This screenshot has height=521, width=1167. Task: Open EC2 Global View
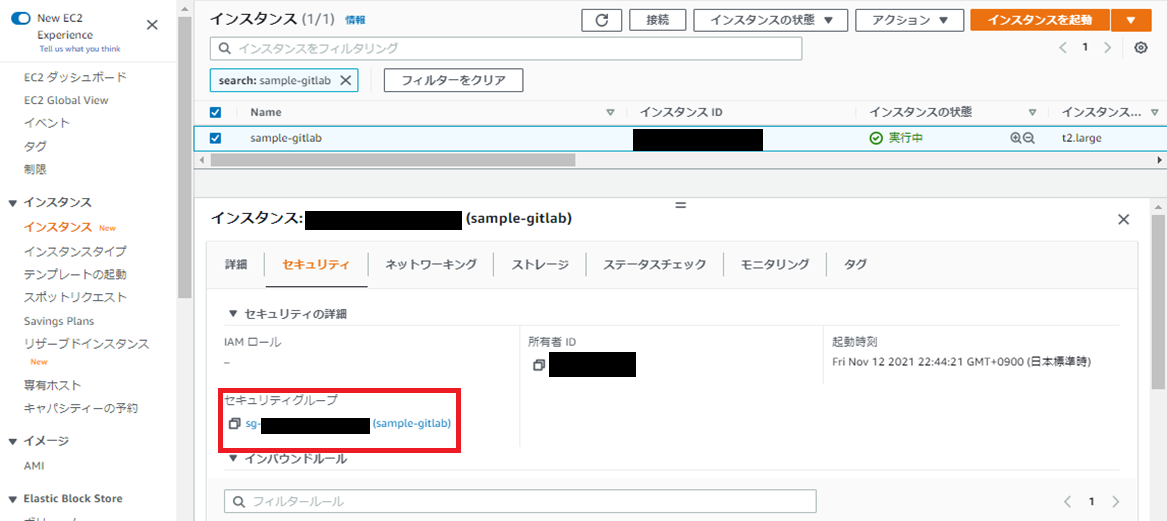66,100
